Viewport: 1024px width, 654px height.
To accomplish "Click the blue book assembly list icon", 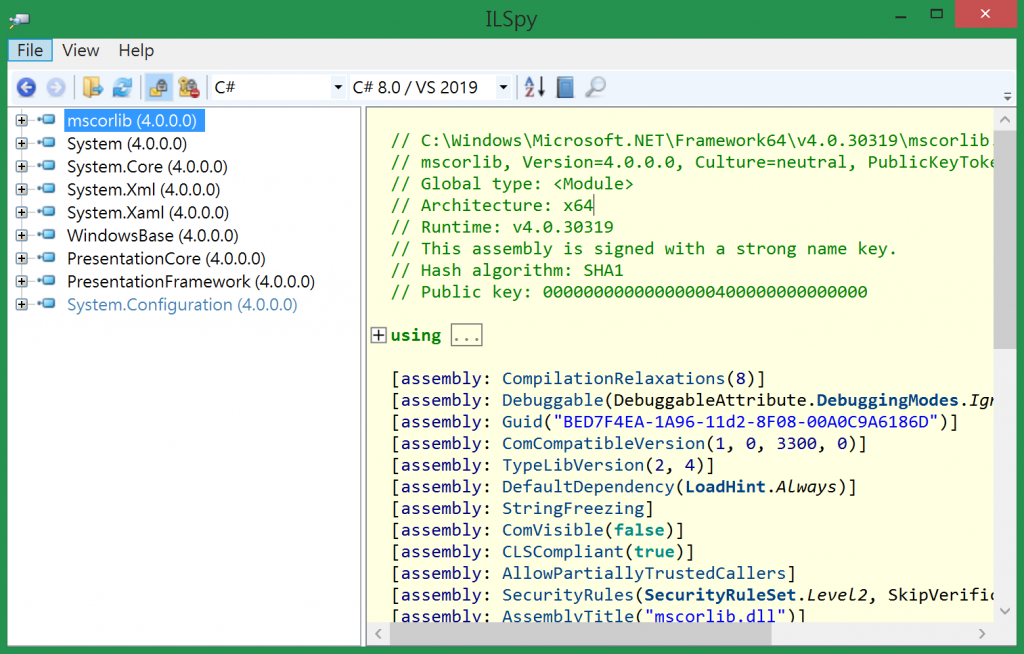I will (565, 87).
